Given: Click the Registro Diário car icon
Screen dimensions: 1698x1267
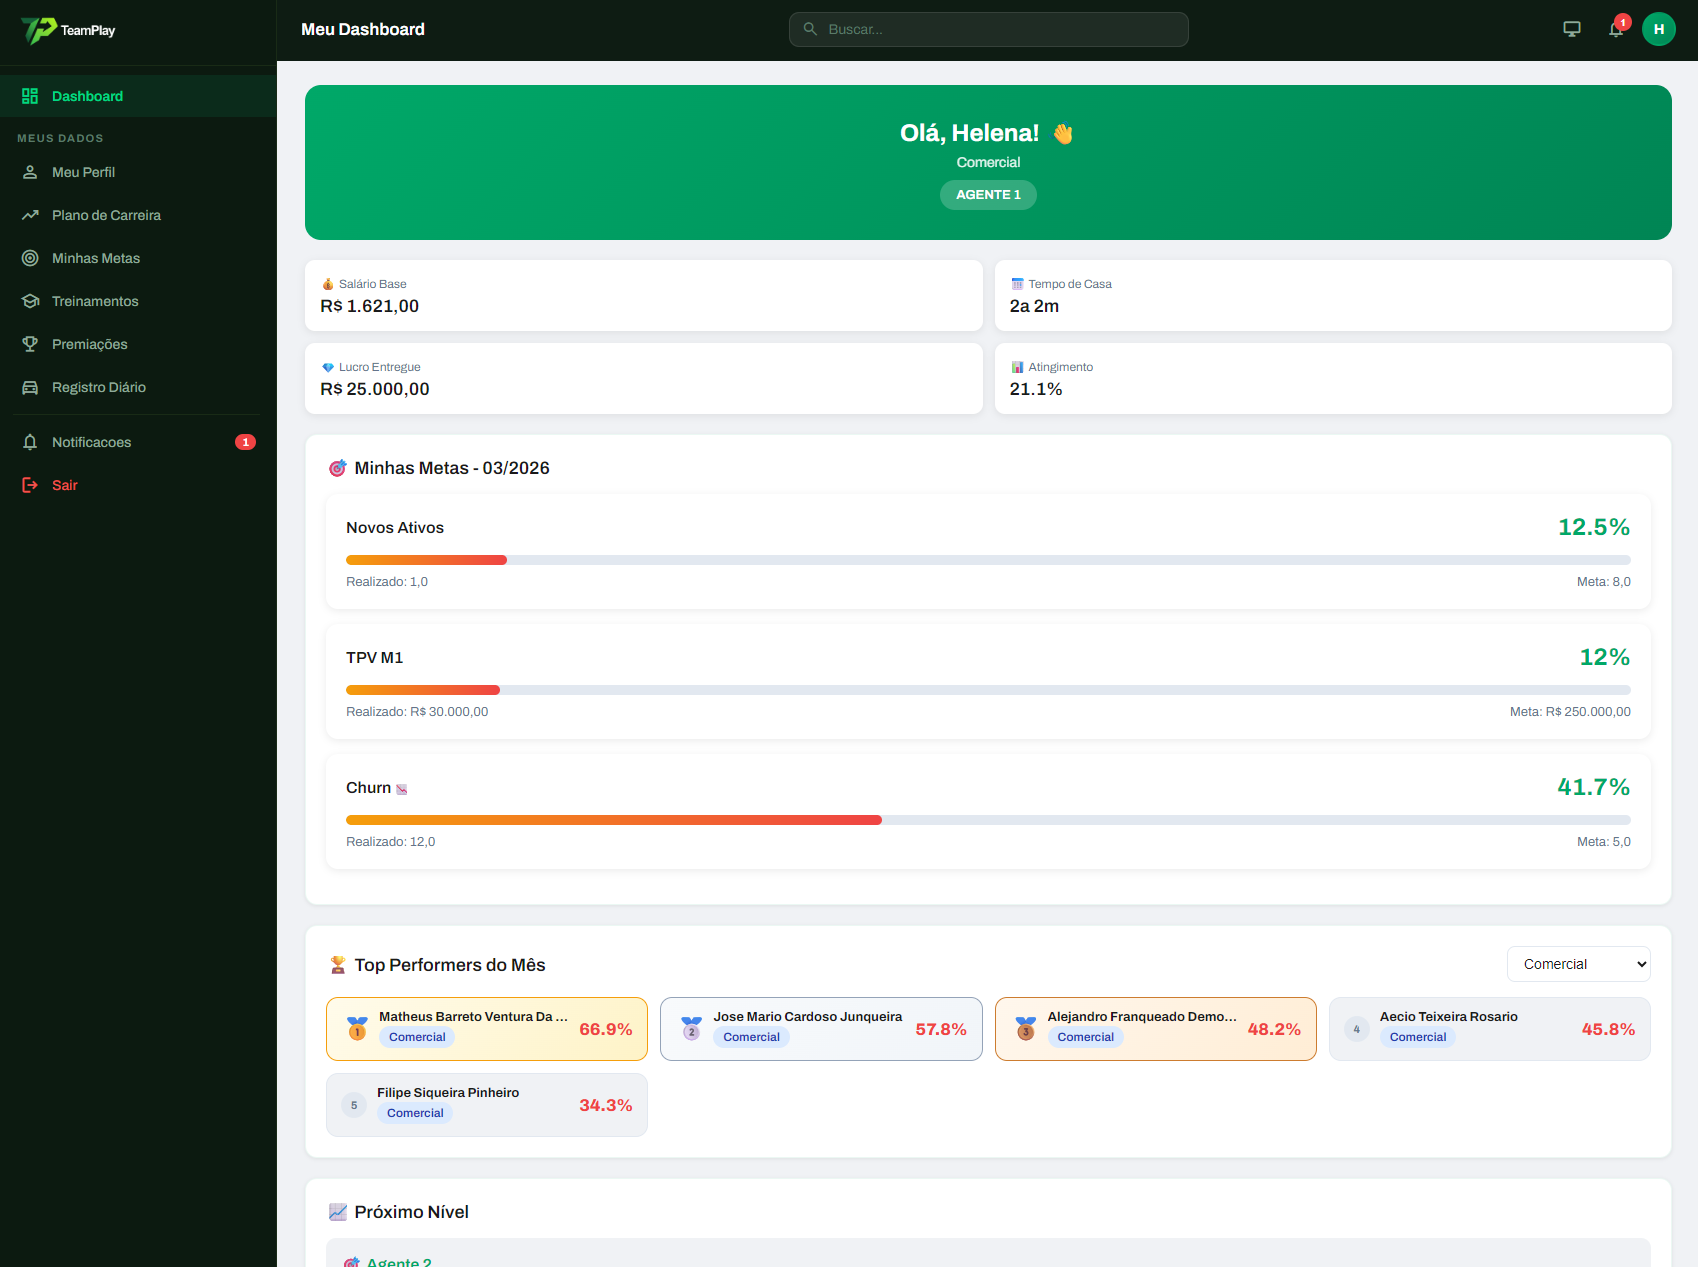Looking at the screenshot, I should (x=30, y=387).
